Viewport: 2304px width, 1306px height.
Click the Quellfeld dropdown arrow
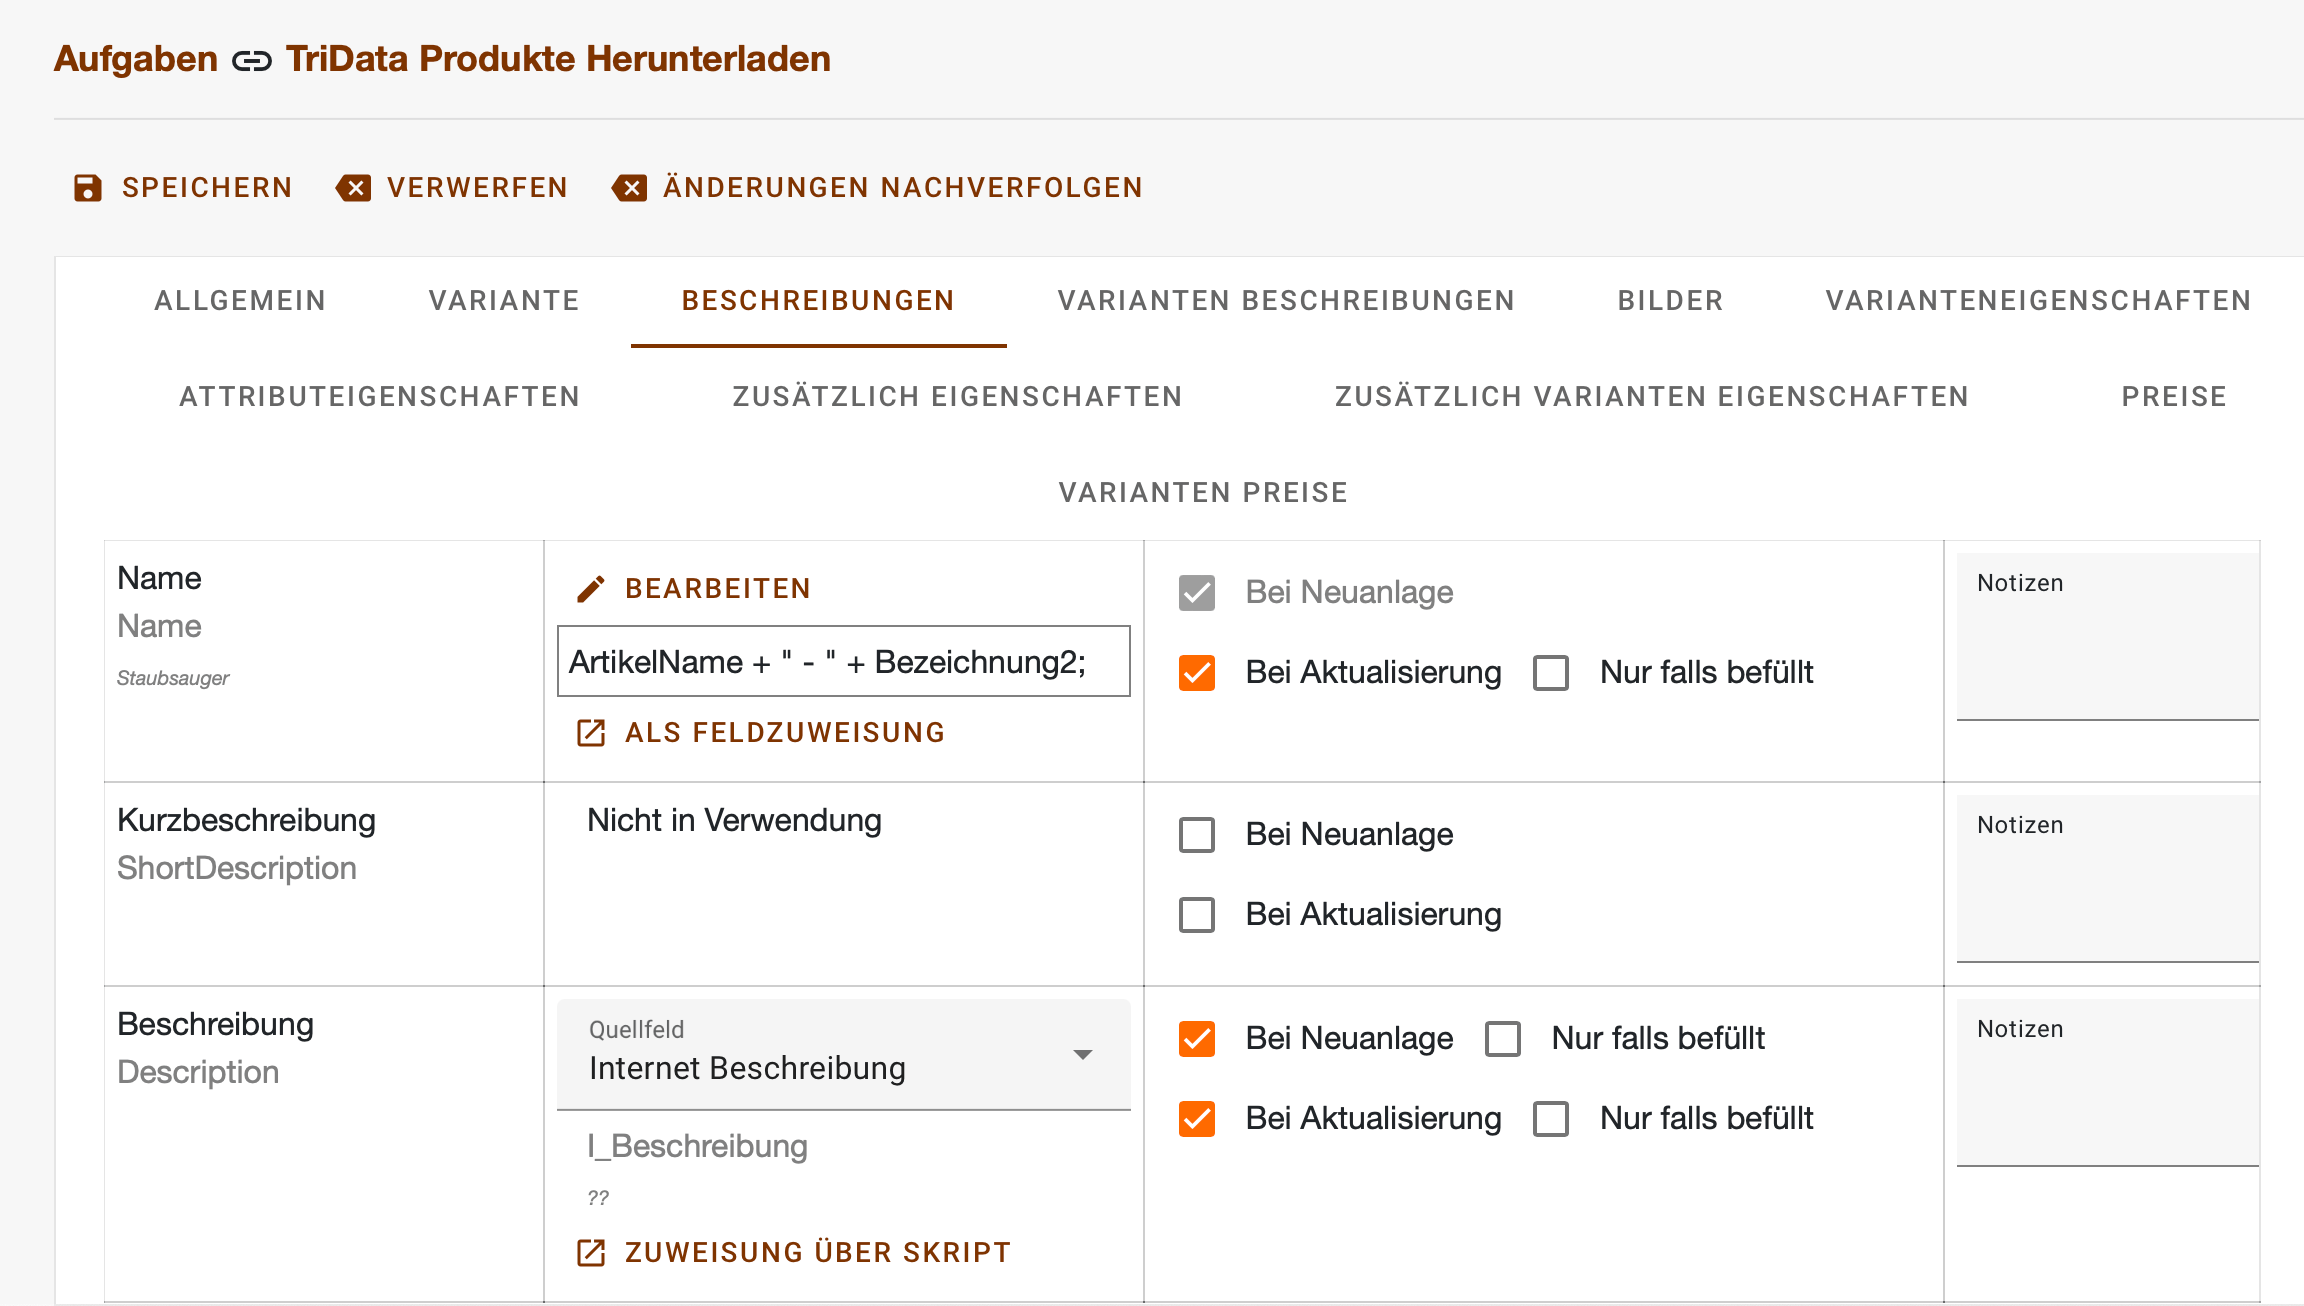point(1082,1055)
